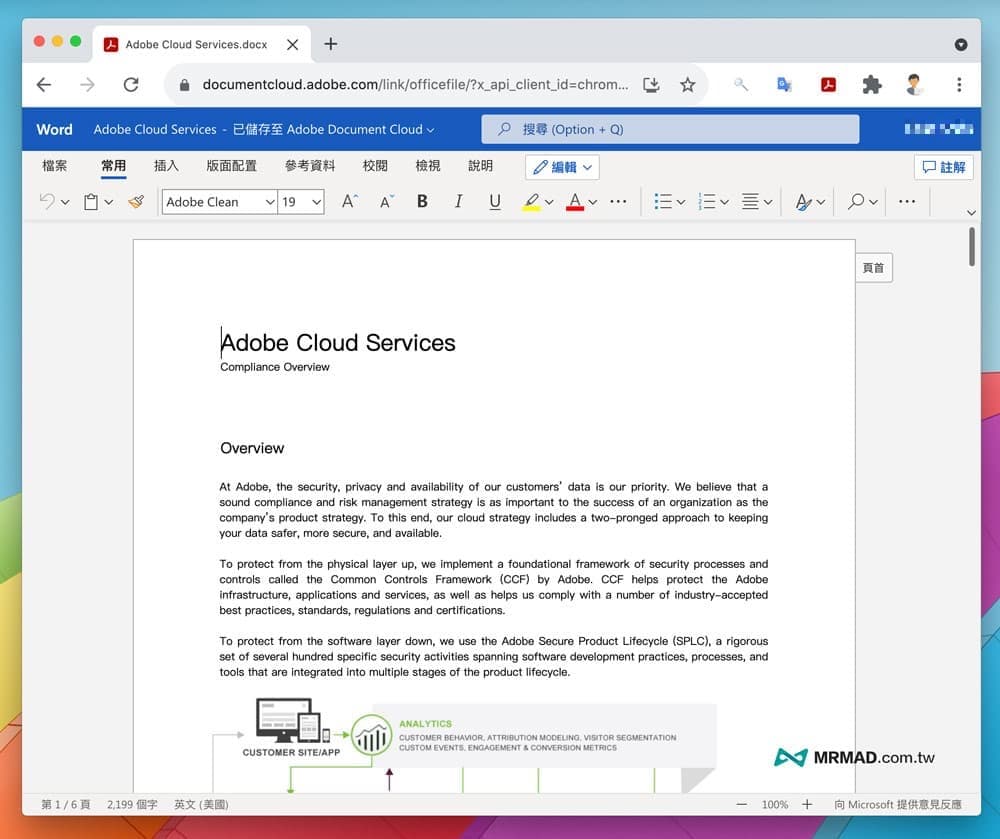
Task: Apply red font color
Action: click(575, 201)
